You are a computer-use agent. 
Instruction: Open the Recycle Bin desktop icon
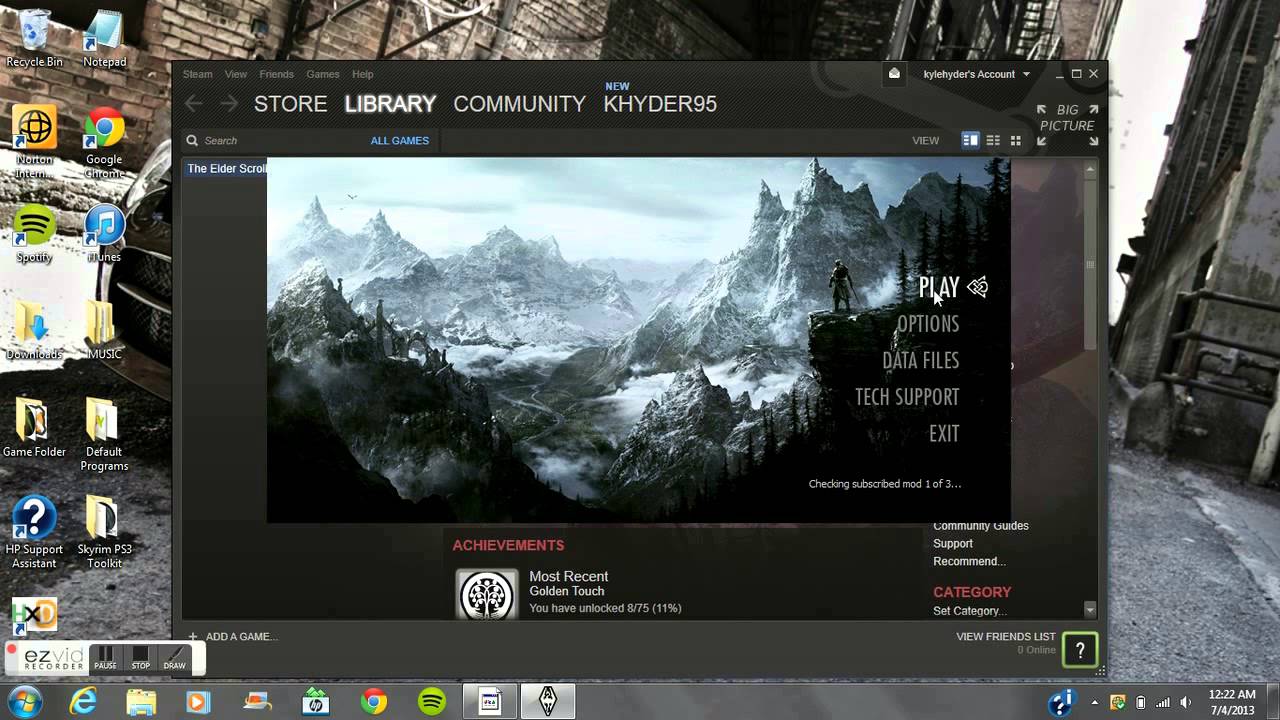pyautogui.click(x=35, y=38)
